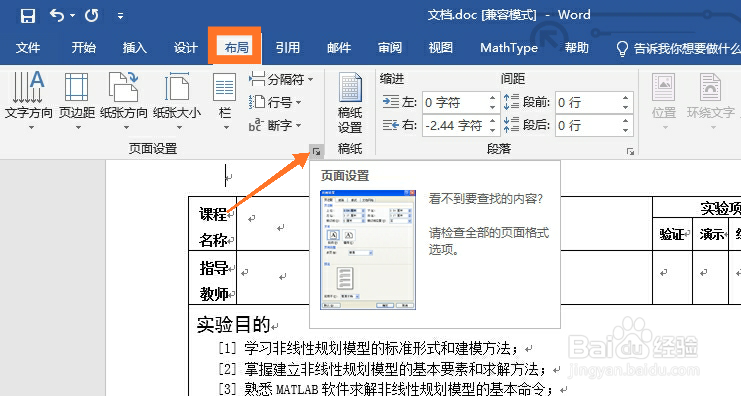This screenshot has height=396, width=741.
Task: Open the 分隔符 breaks menu
Action: [x=281, y=79]
